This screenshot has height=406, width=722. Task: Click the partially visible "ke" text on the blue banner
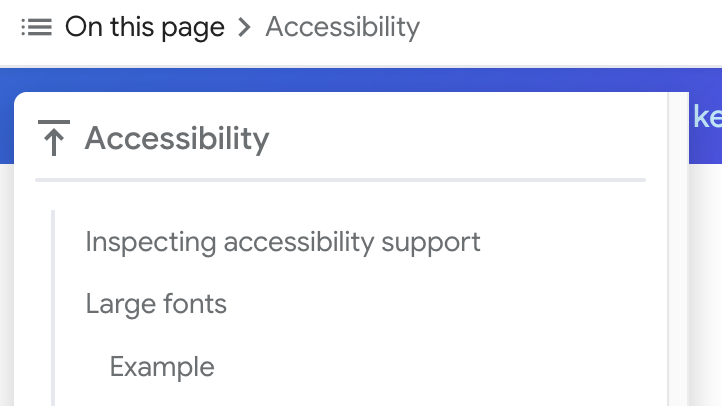click(x=707, y=117)
